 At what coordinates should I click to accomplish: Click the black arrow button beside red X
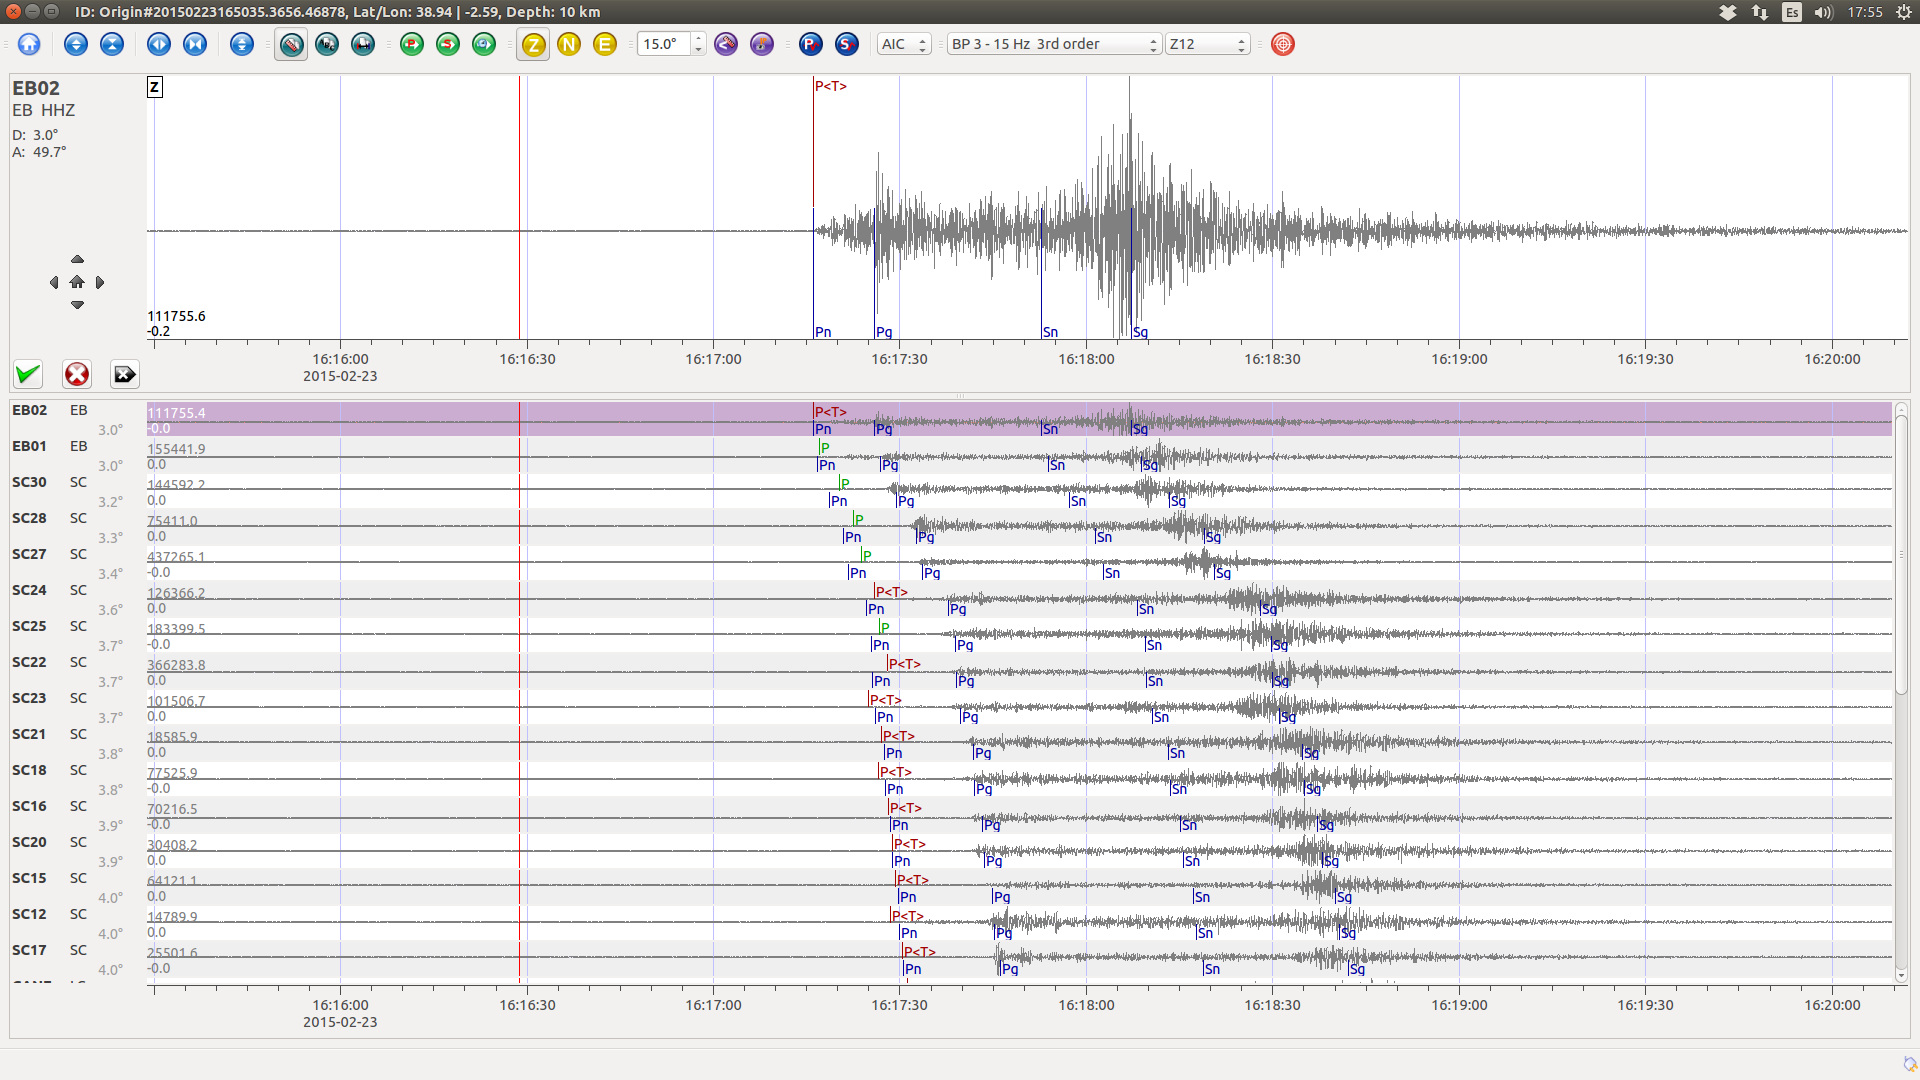(125, 374)
